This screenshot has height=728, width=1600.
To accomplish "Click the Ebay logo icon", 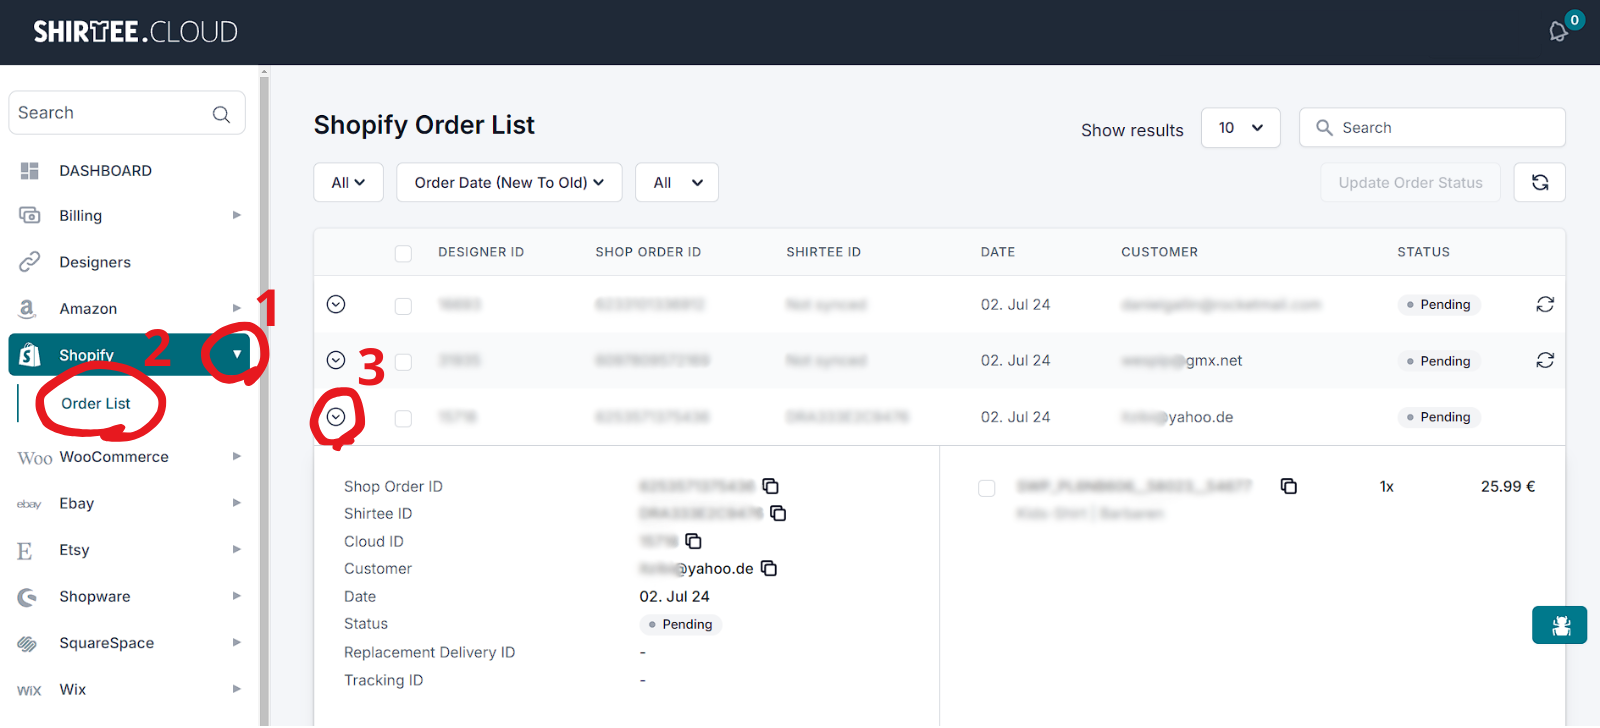I will click(x=29, y=504).
